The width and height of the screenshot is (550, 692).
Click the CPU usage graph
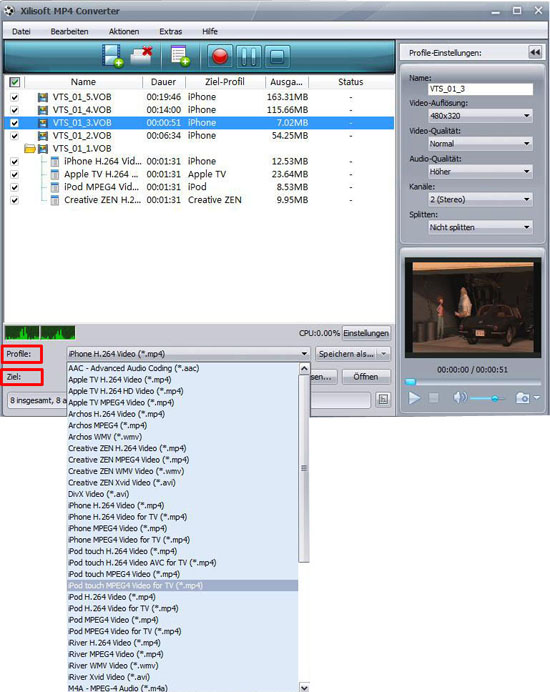(40, 333)
